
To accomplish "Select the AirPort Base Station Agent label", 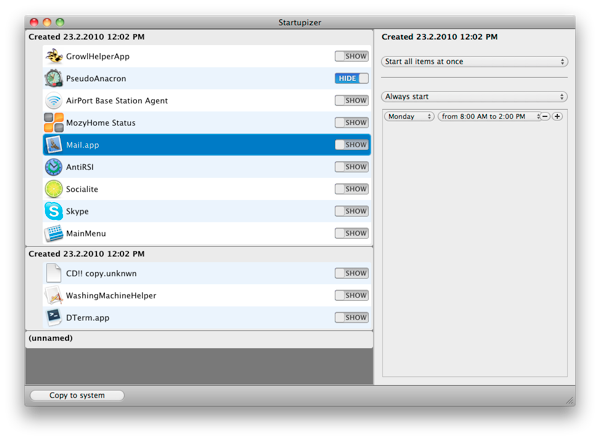I will (117, 101).
